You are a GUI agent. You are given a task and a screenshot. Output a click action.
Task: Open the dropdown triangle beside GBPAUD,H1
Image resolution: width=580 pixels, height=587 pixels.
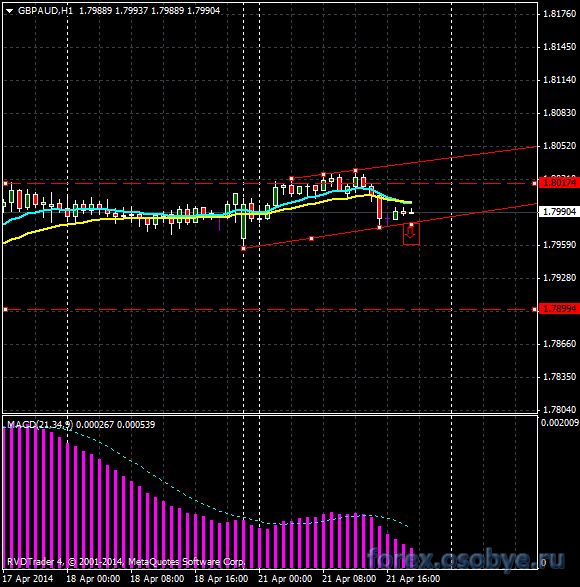(9, 11)
